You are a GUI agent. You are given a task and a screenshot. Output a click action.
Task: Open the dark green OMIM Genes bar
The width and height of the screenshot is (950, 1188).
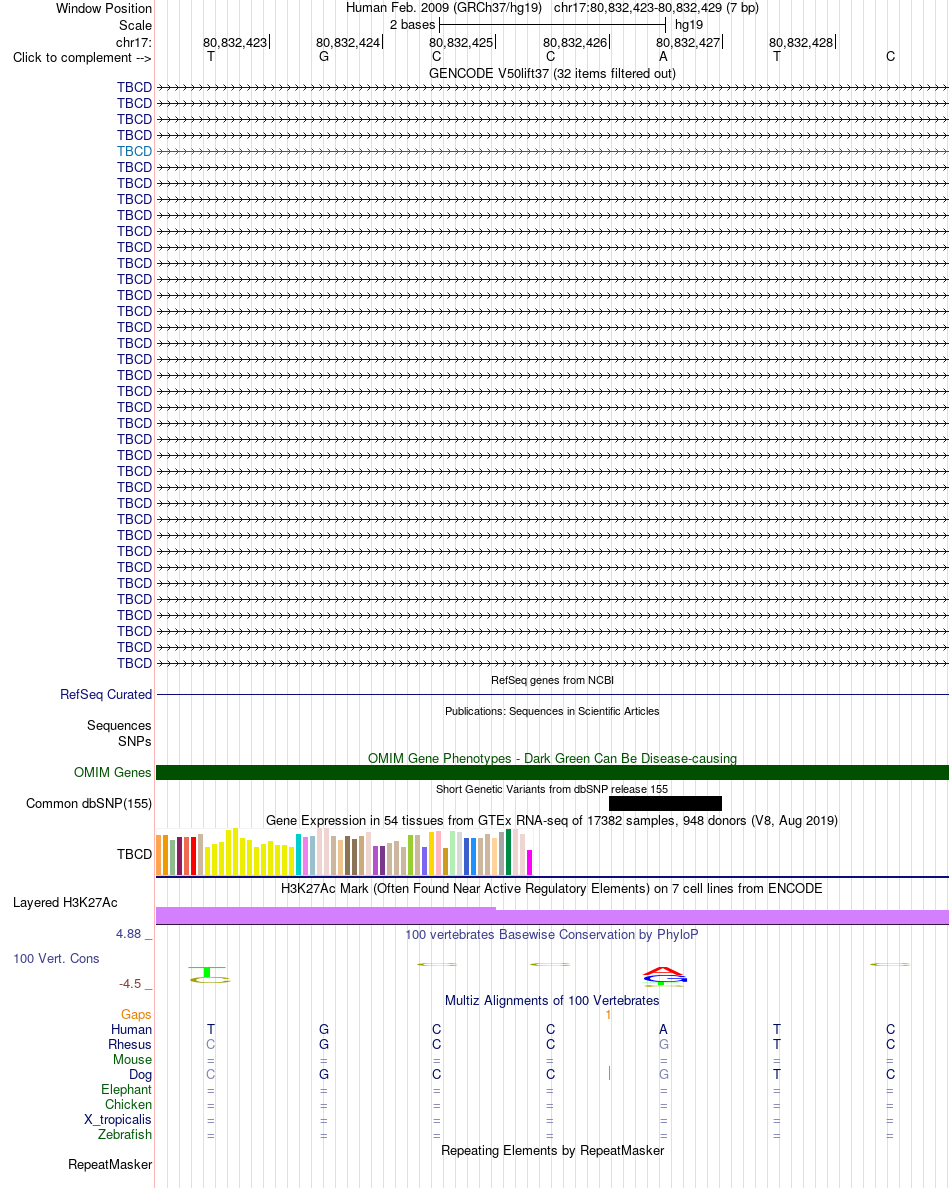552,772
